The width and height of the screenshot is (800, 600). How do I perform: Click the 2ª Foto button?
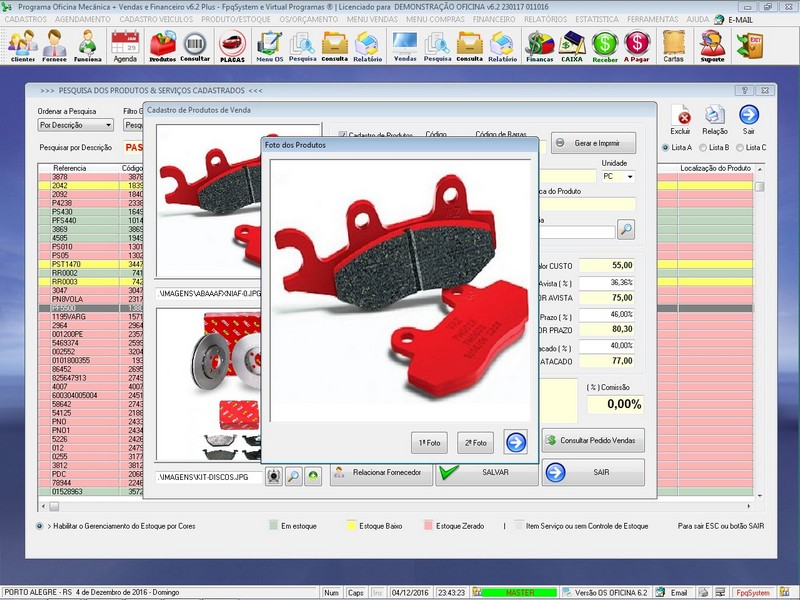(476, 442)
